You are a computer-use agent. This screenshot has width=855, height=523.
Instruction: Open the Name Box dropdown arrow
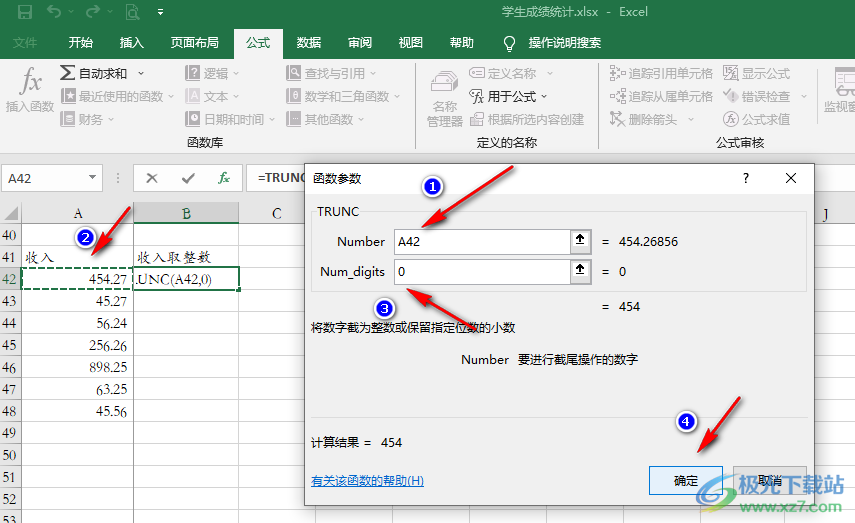point(92,177)
